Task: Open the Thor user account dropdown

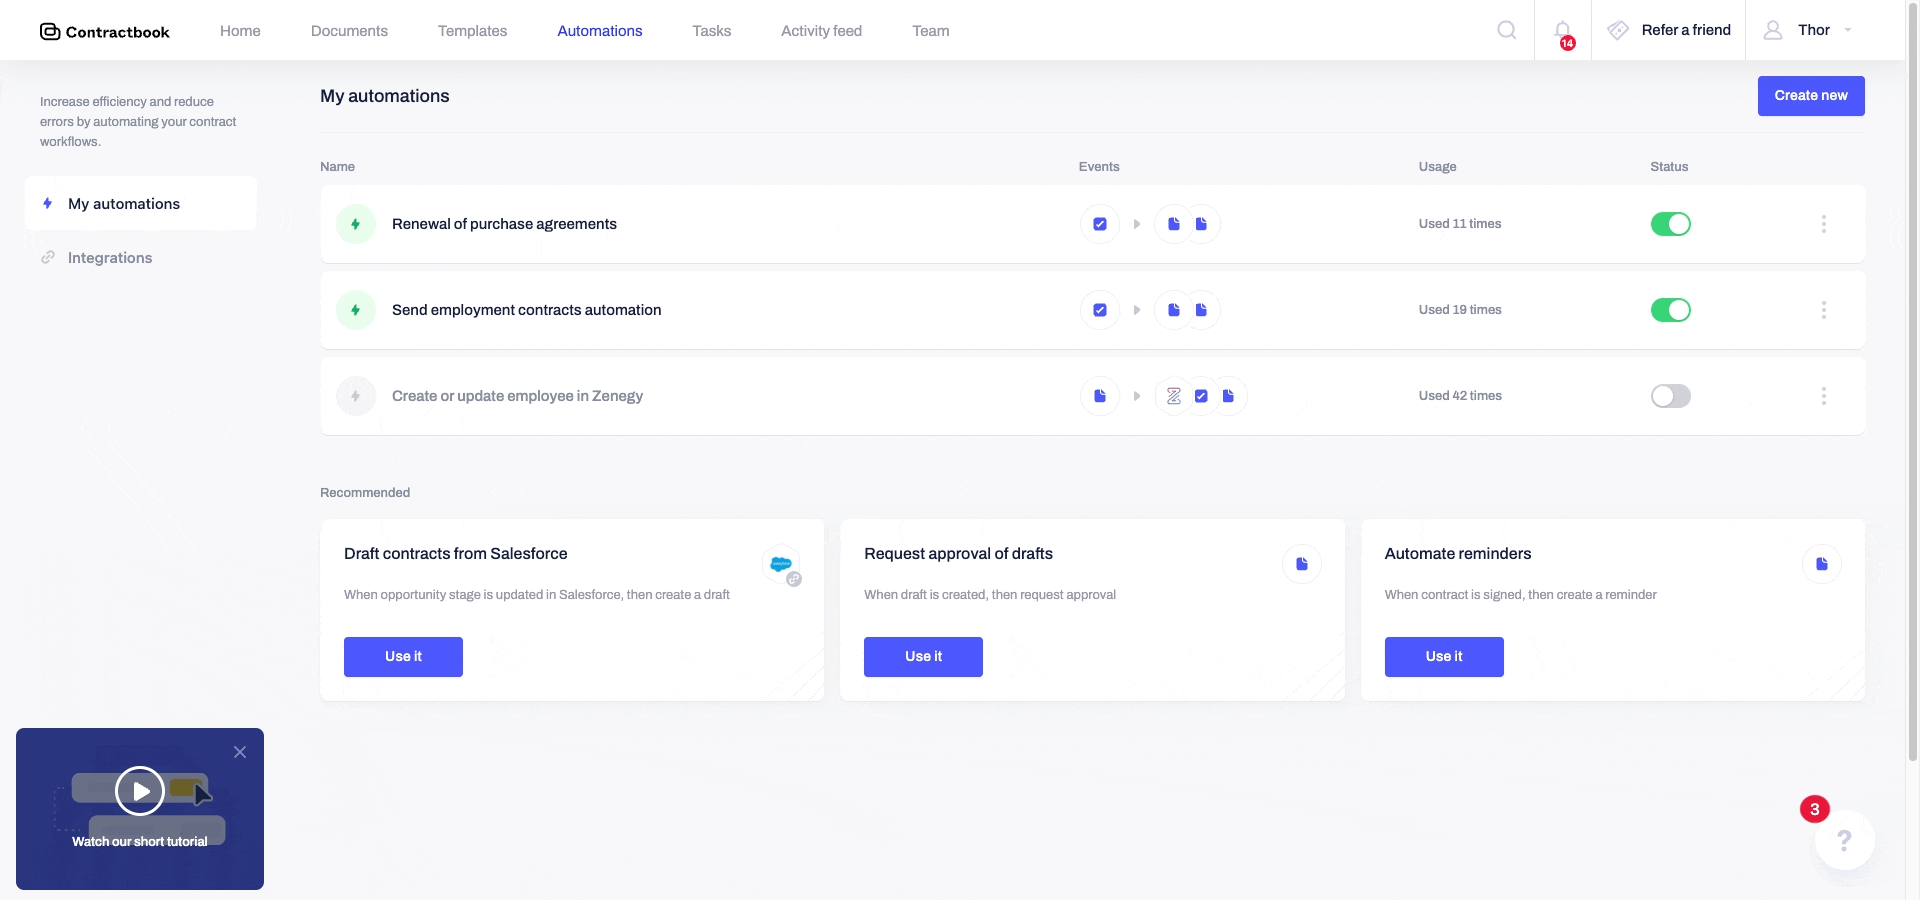Action: coord(1810,30)
